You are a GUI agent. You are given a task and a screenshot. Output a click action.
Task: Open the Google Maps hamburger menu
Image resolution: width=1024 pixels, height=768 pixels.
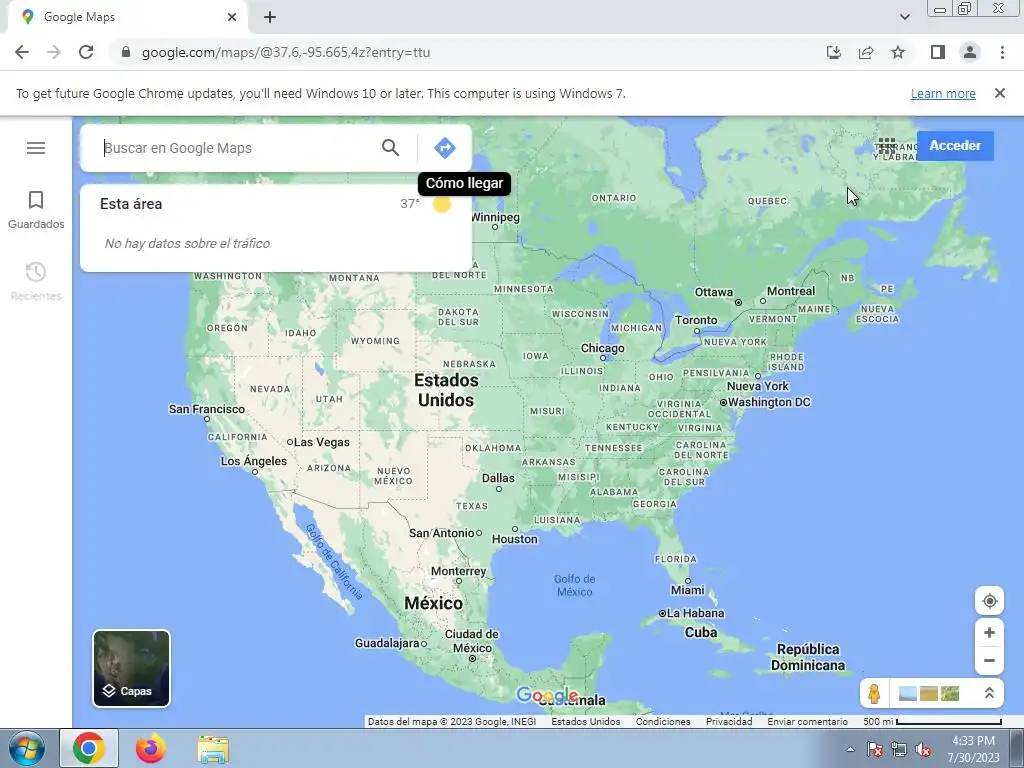(36, 148)
